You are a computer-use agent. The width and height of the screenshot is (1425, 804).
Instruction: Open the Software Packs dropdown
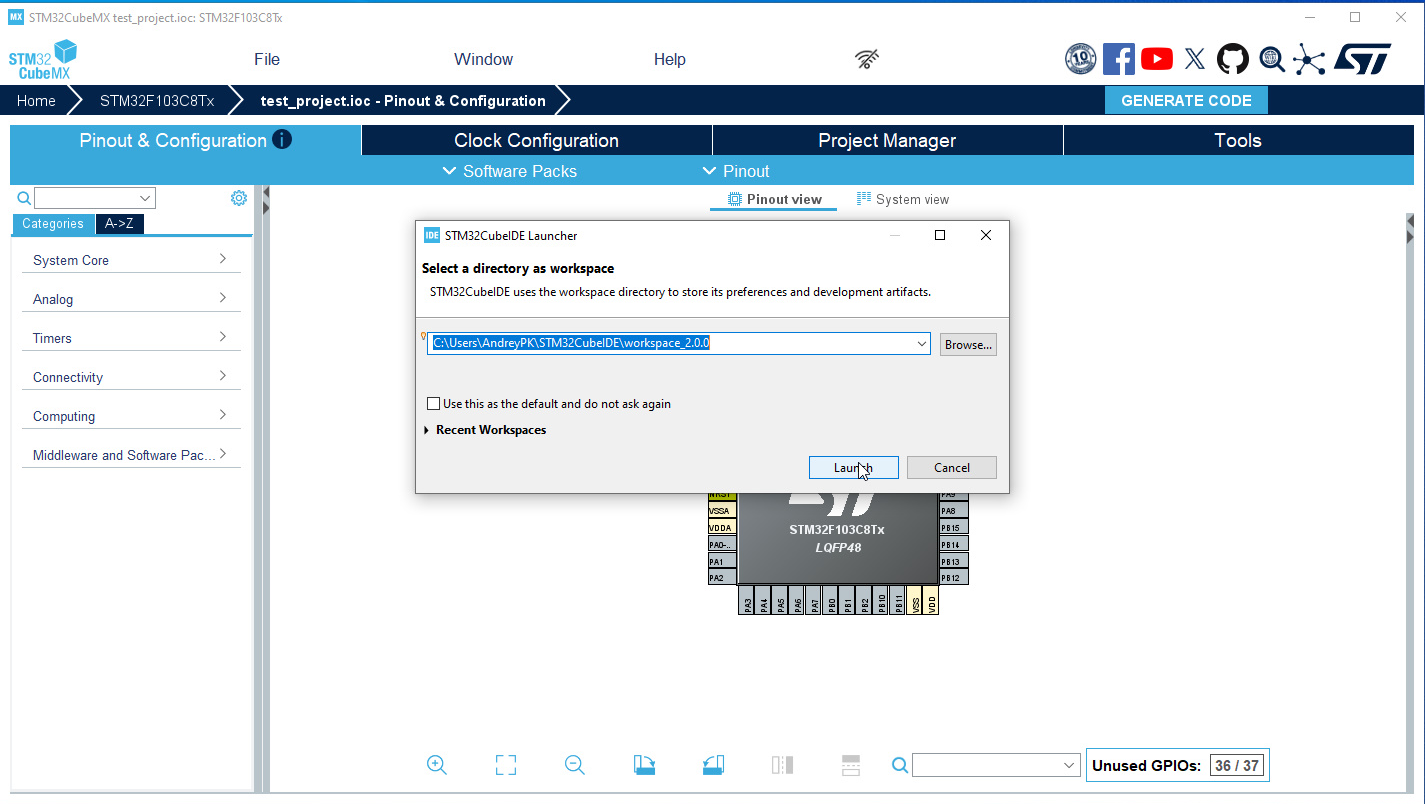click(x=510, y=171)
